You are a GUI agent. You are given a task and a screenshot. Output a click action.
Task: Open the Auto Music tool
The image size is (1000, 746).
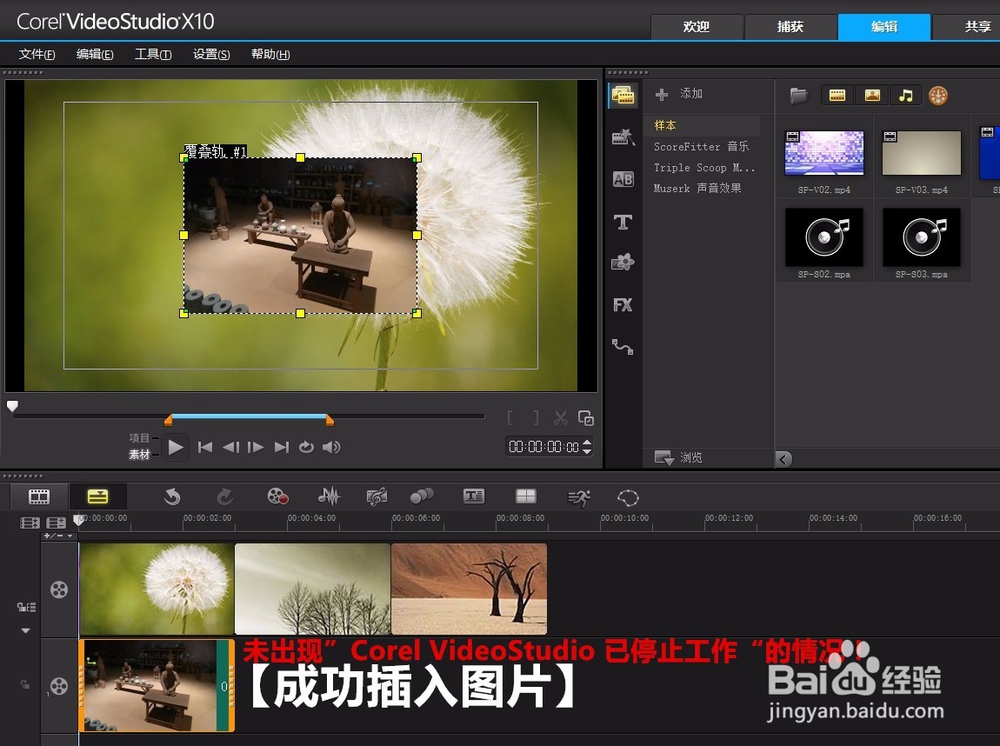coord(376,496)
